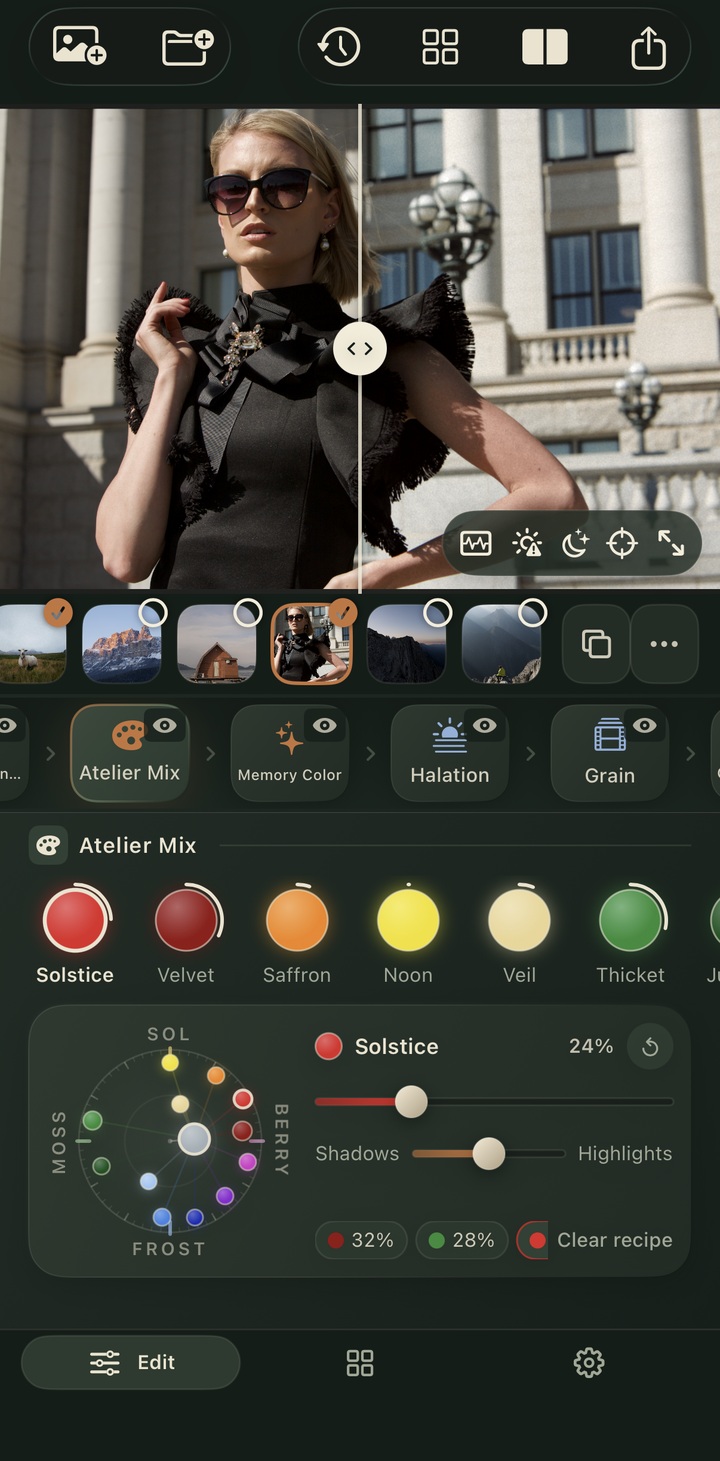Screen dimensions: 720x1461
Task: Select the Saffron color swatch
Action: [297, 920]
